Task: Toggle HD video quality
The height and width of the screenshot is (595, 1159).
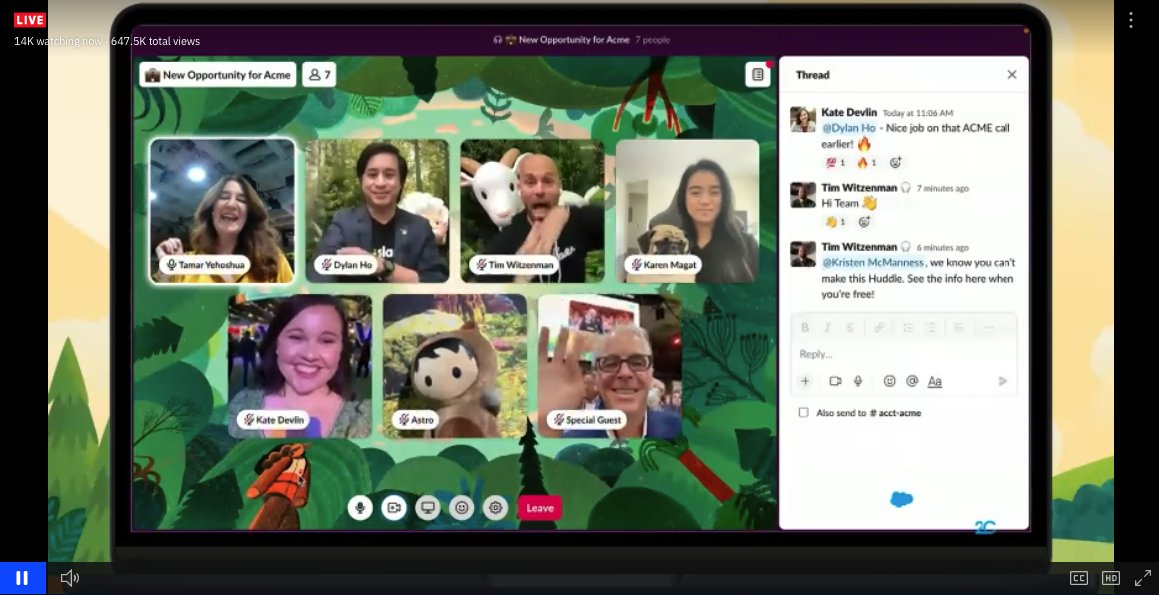Action: point(1111,578)
